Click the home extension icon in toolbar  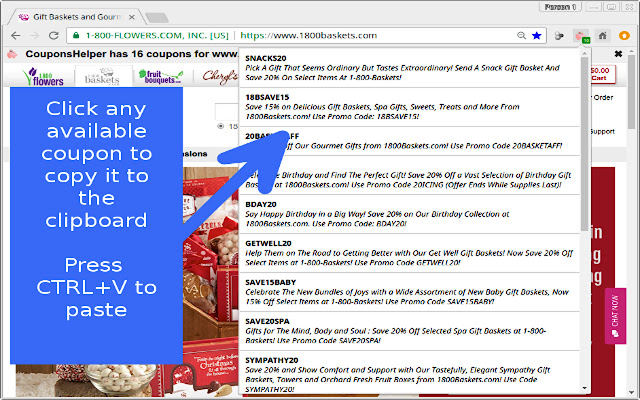pos(602,36)
